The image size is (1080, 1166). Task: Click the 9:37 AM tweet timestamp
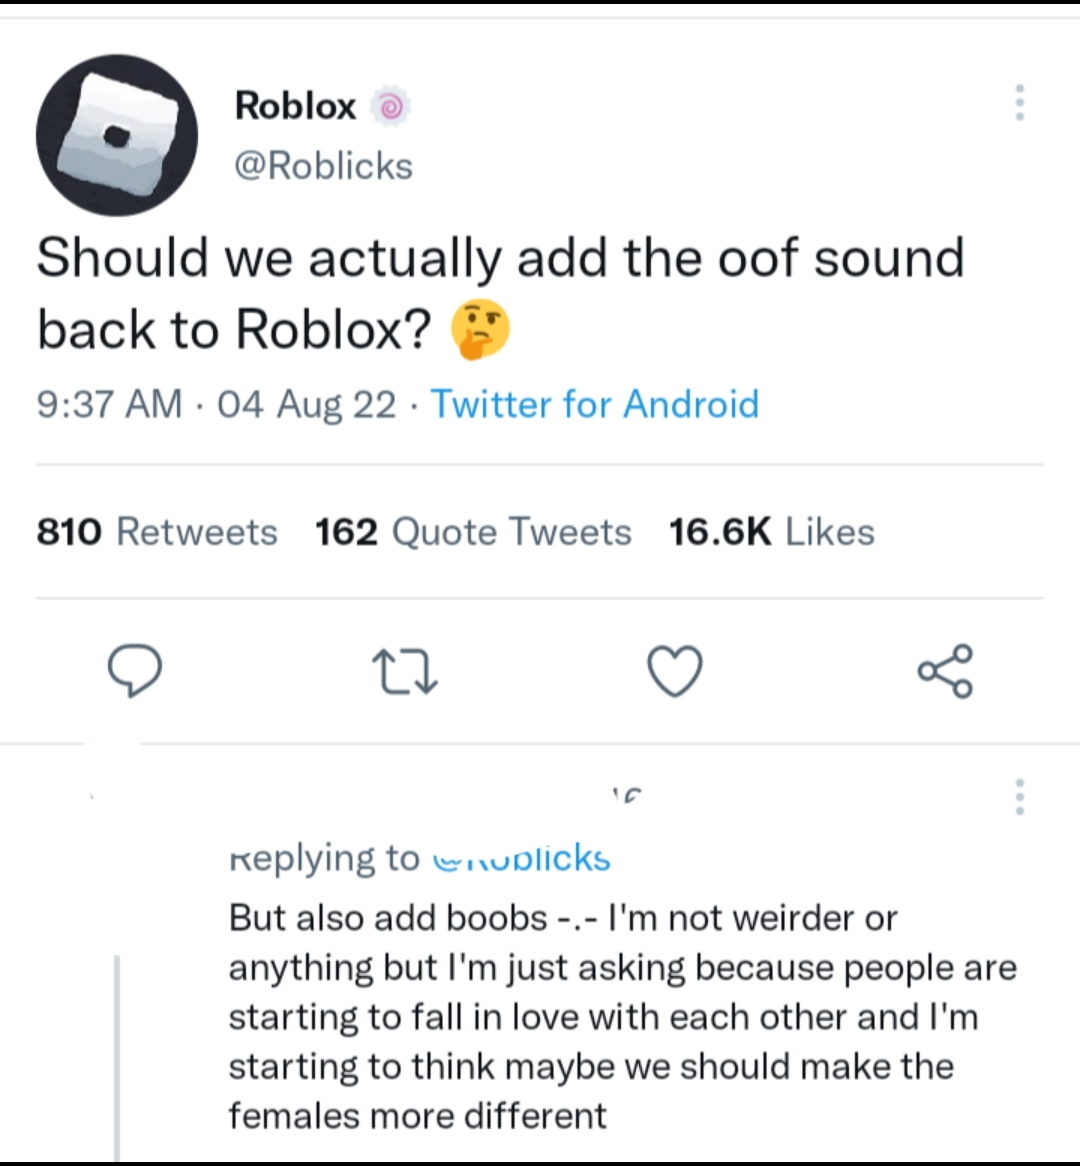pyautogui.click(x=109, y=405)
